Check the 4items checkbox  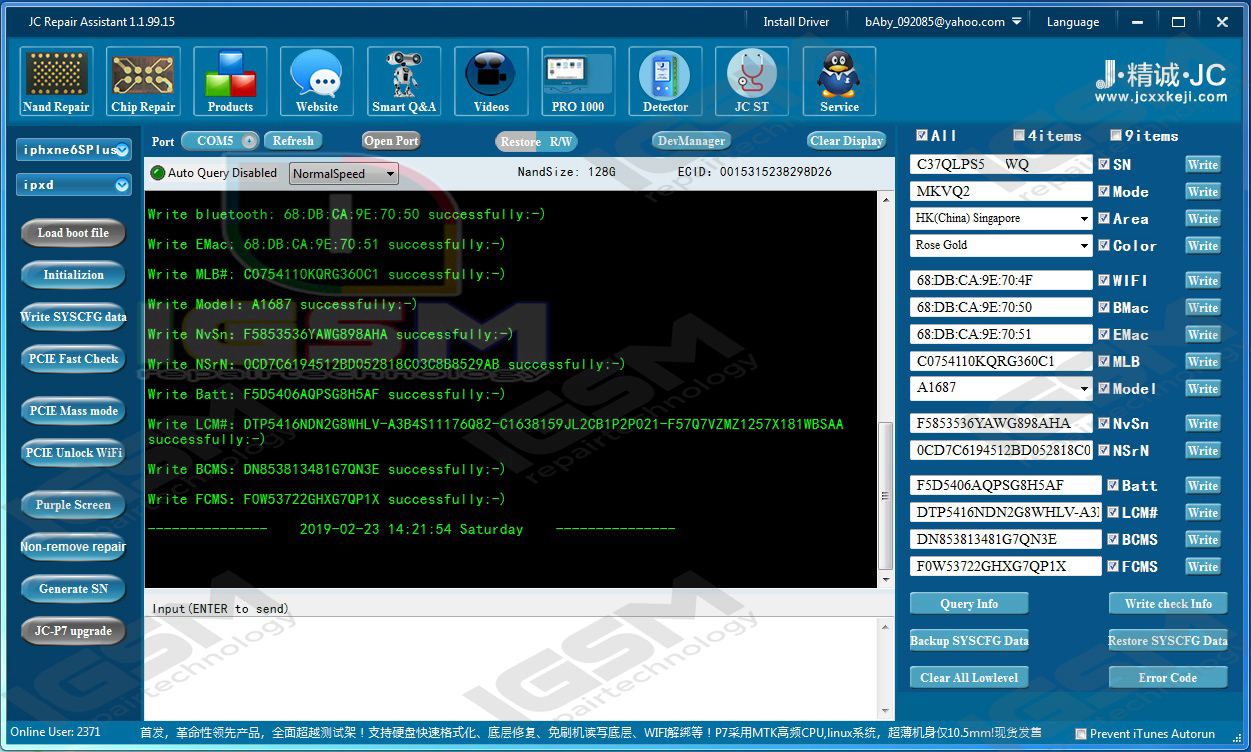(x=1018, y=136)
